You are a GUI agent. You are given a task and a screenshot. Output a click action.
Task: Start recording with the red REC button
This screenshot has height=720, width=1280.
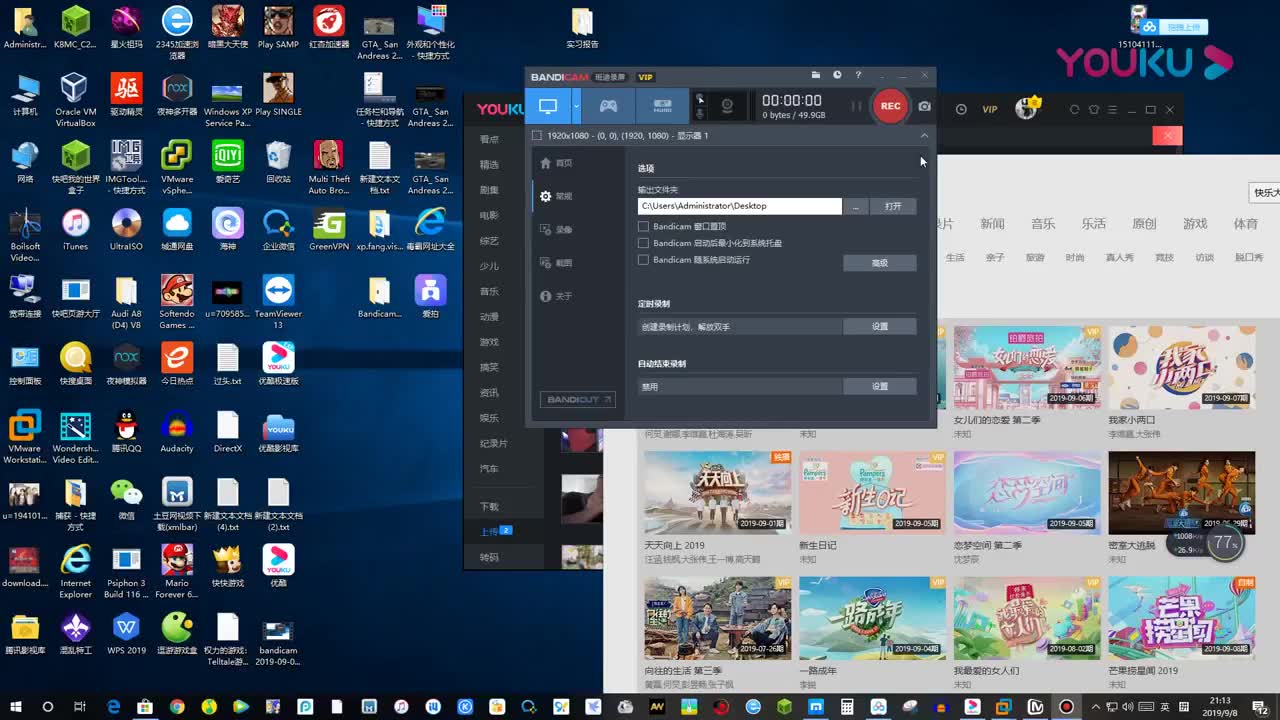click(890, 106)
